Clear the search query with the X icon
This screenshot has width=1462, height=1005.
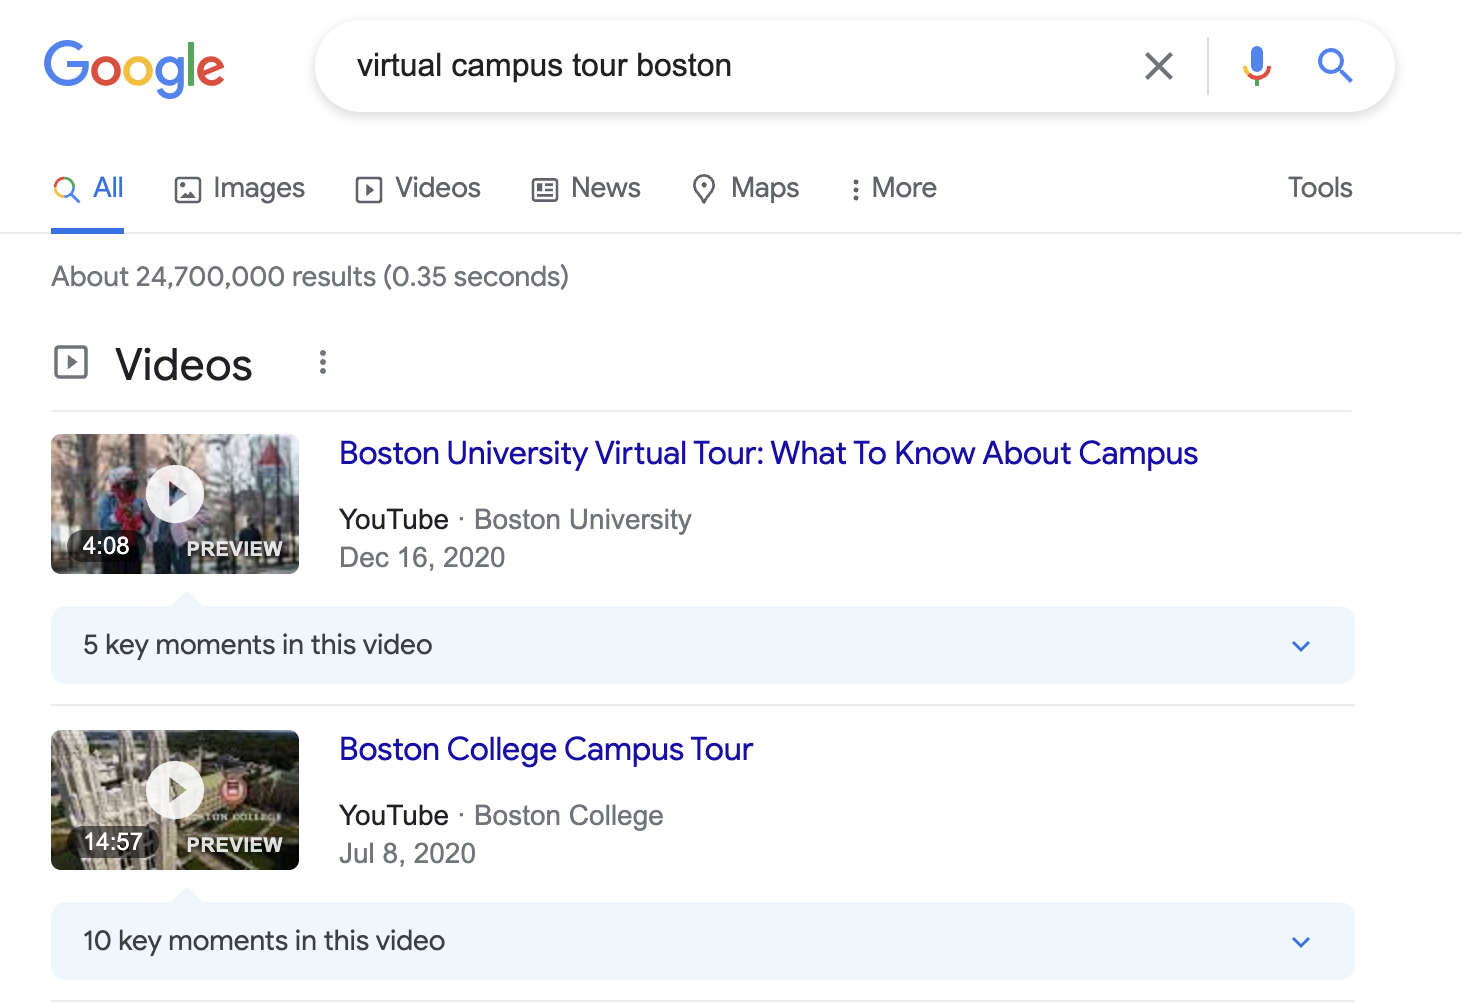[x=1158, y=65]
